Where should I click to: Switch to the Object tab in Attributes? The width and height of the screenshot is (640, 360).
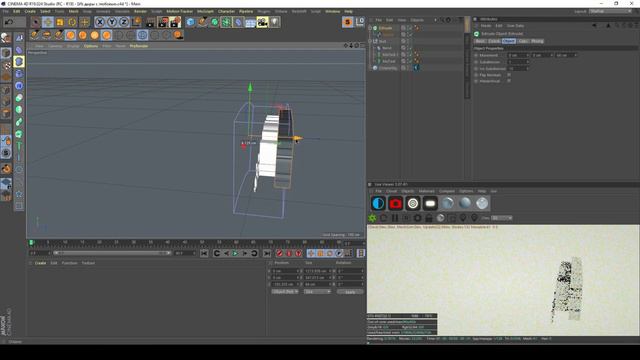[x=509, y=41]
